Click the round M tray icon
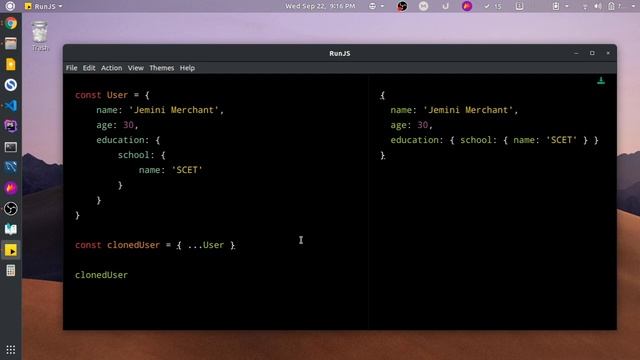 pyautogui.click(x=423, y=6)
